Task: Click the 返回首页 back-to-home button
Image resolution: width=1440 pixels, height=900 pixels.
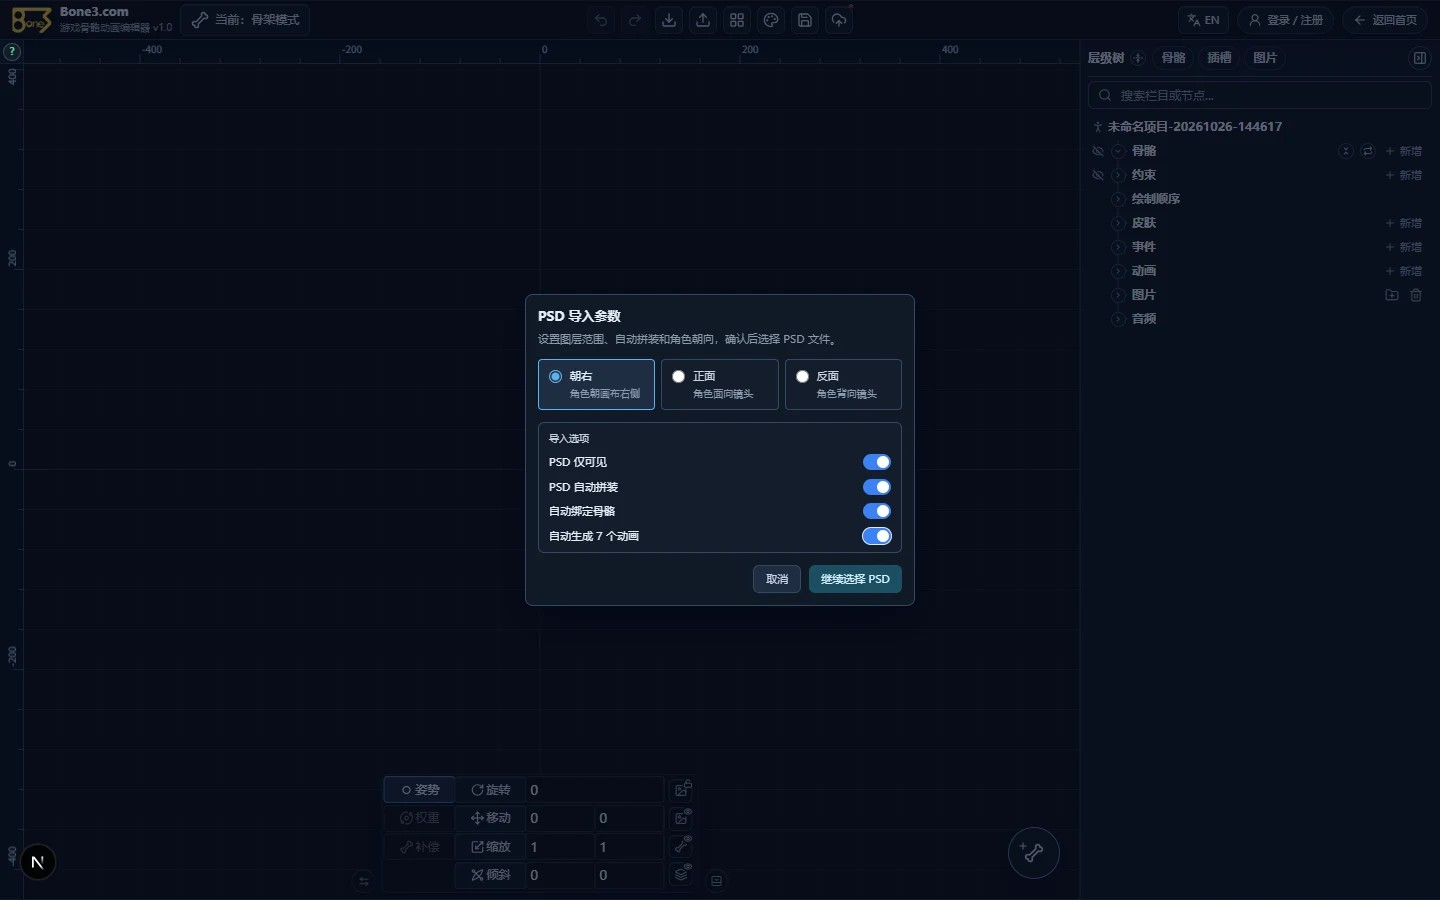Action: pyautogui.click(x=1385, y=20)
